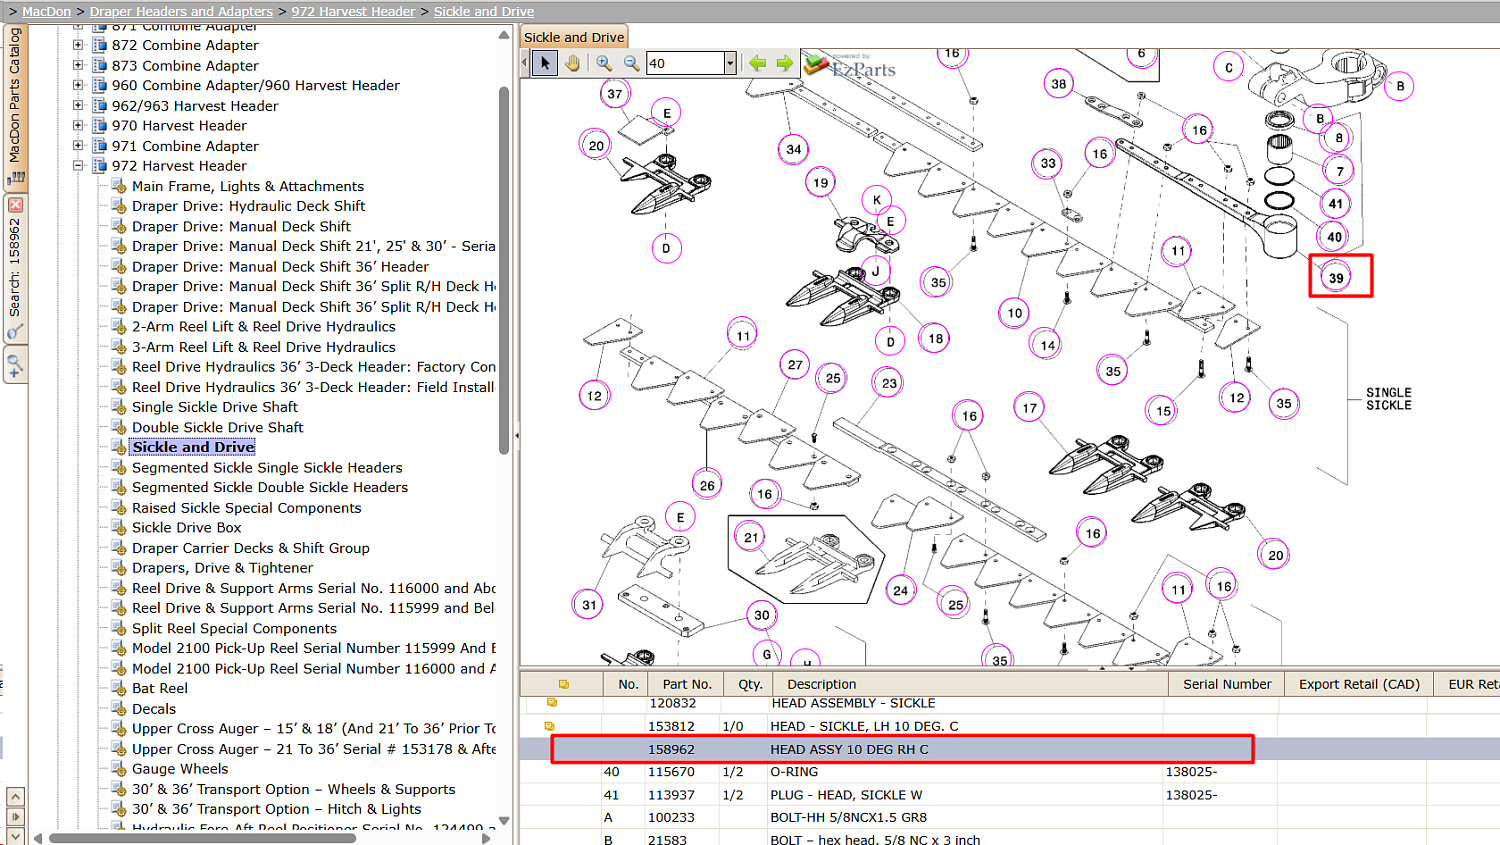Click the page icon beside Draper Drive: Hydraulic Deck Shift
This screenshot has height=845, width=1500.
(x=119, y=206)
